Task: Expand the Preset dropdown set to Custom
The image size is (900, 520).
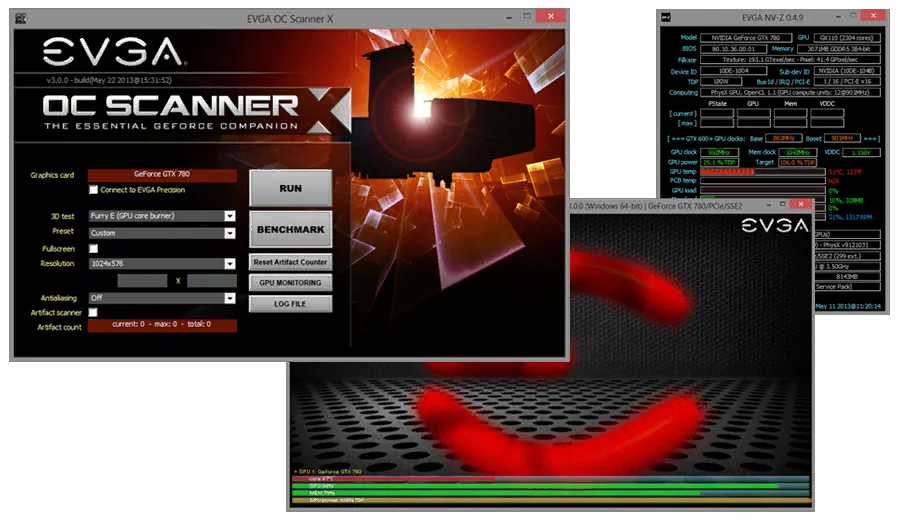Action: [x=229, y=232]
